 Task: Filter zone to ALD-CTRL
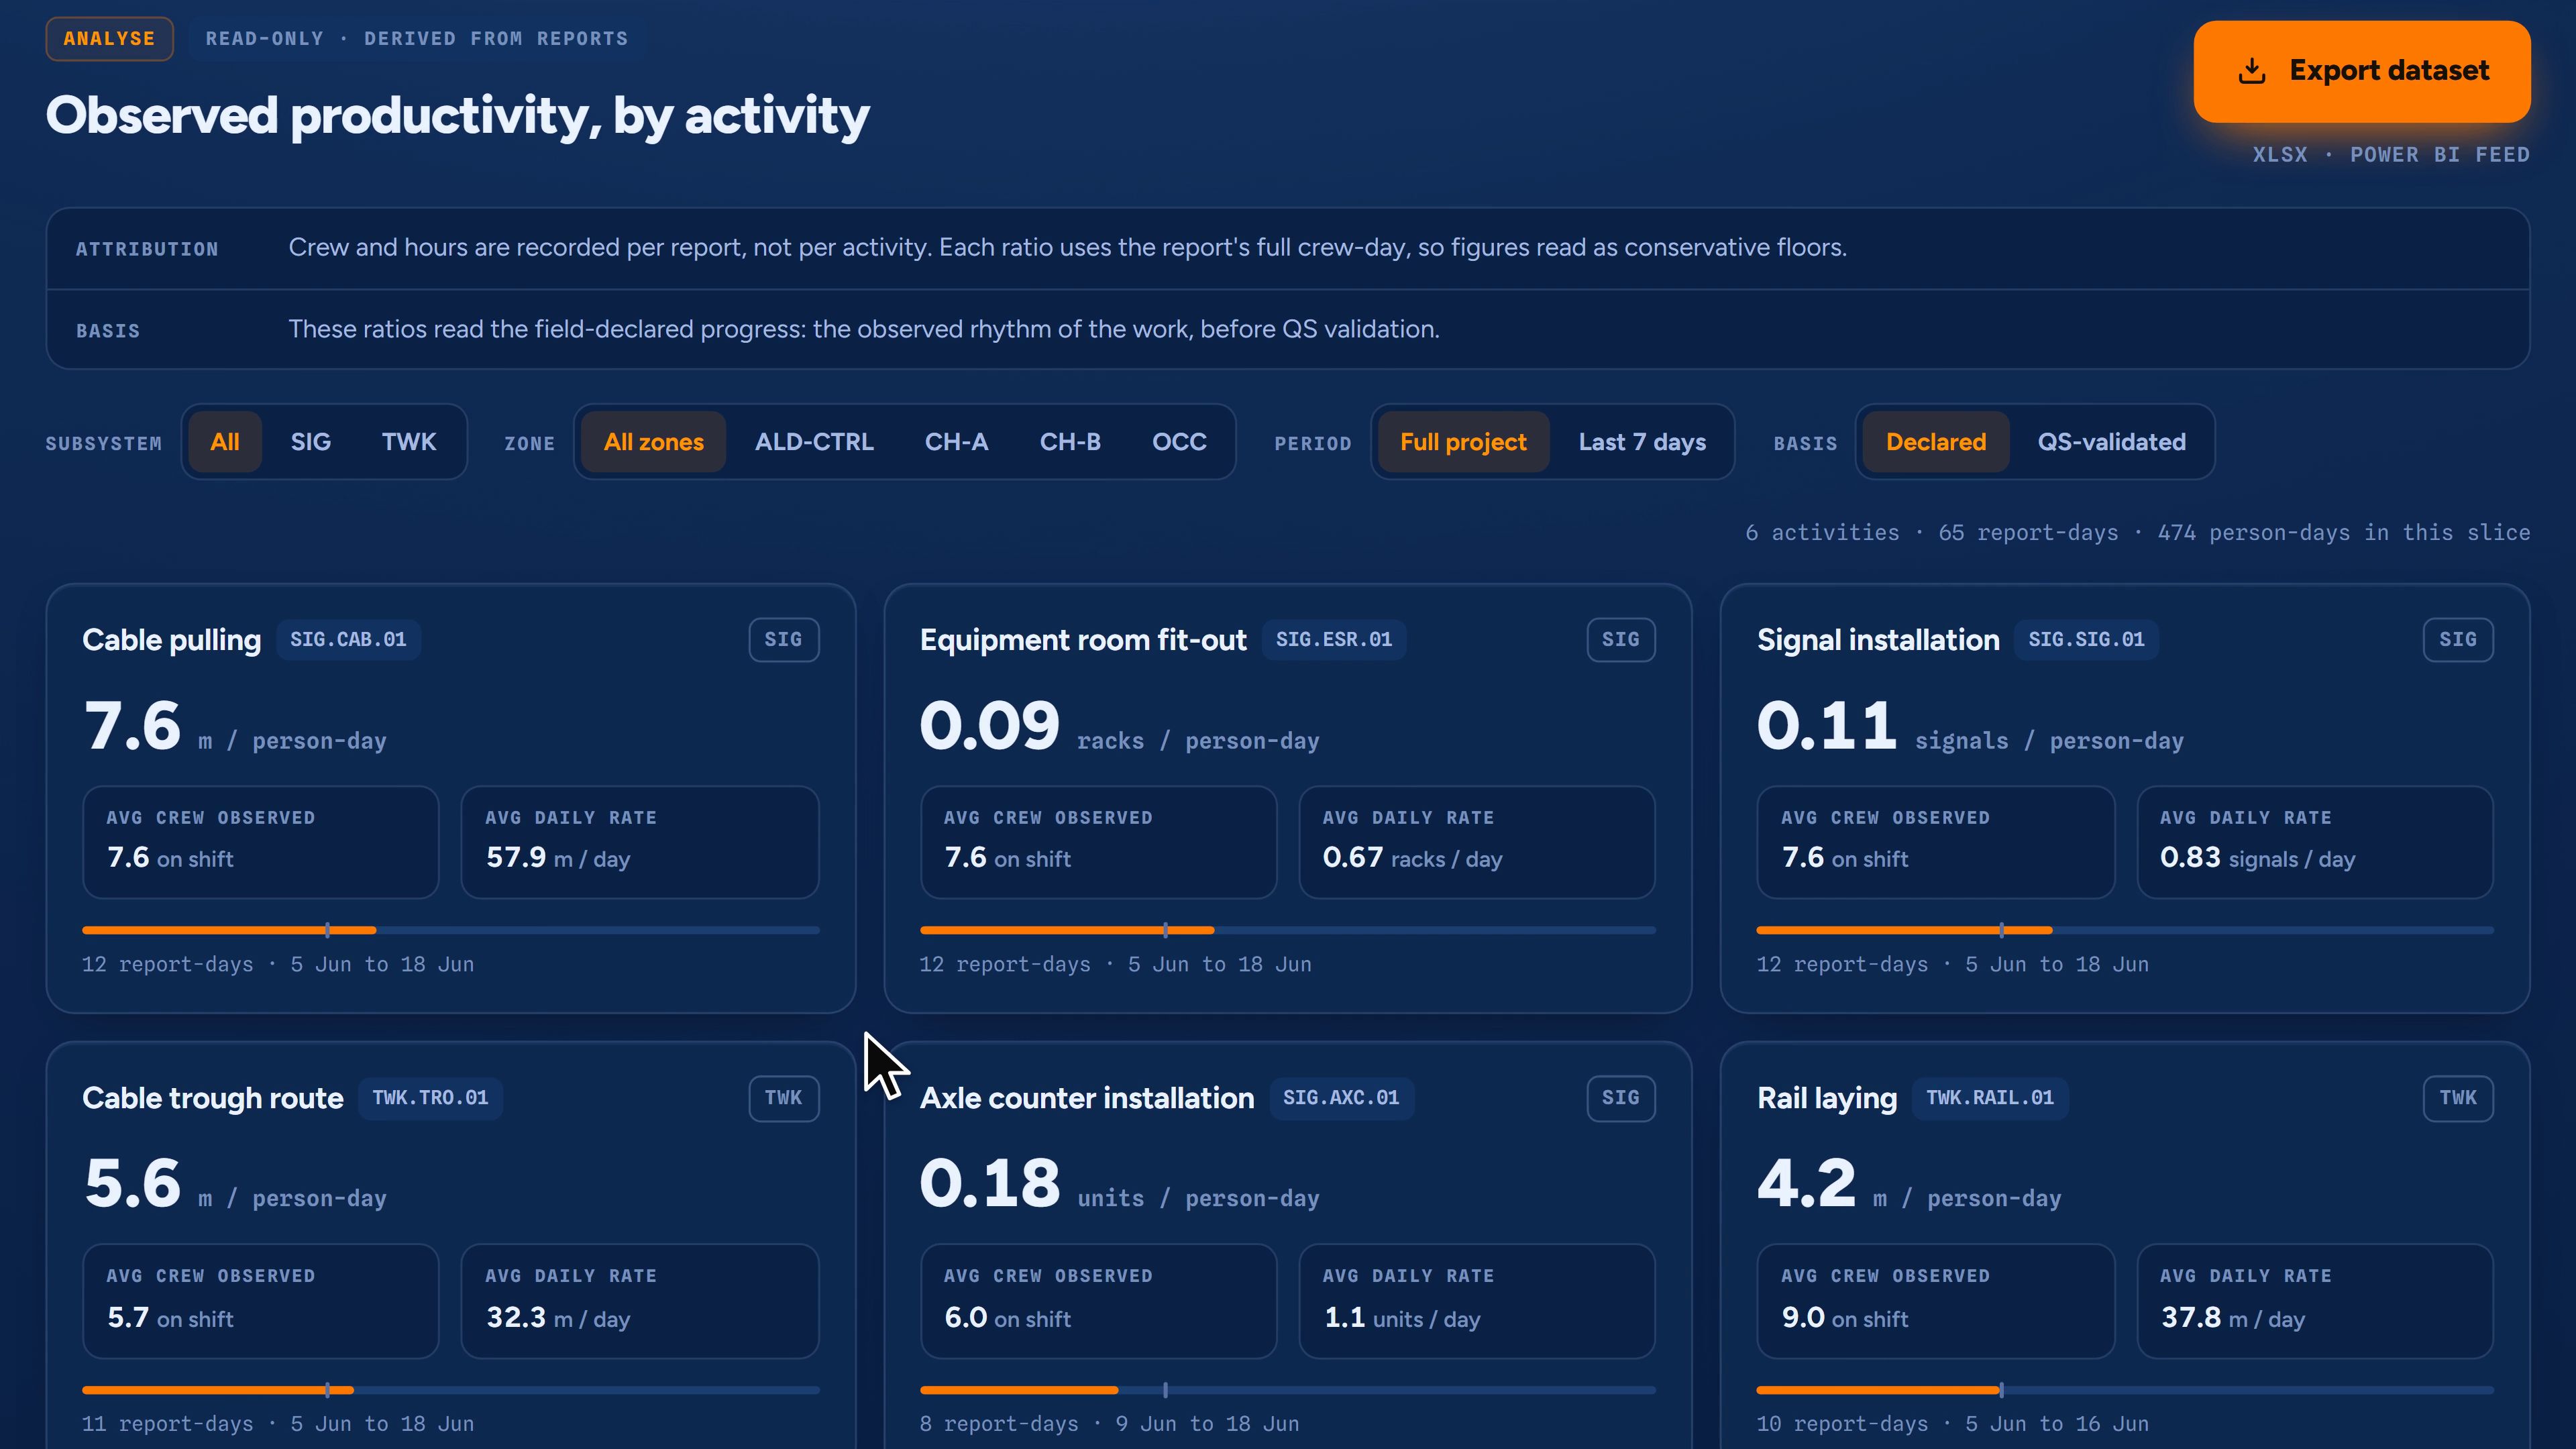pos(814,442)
